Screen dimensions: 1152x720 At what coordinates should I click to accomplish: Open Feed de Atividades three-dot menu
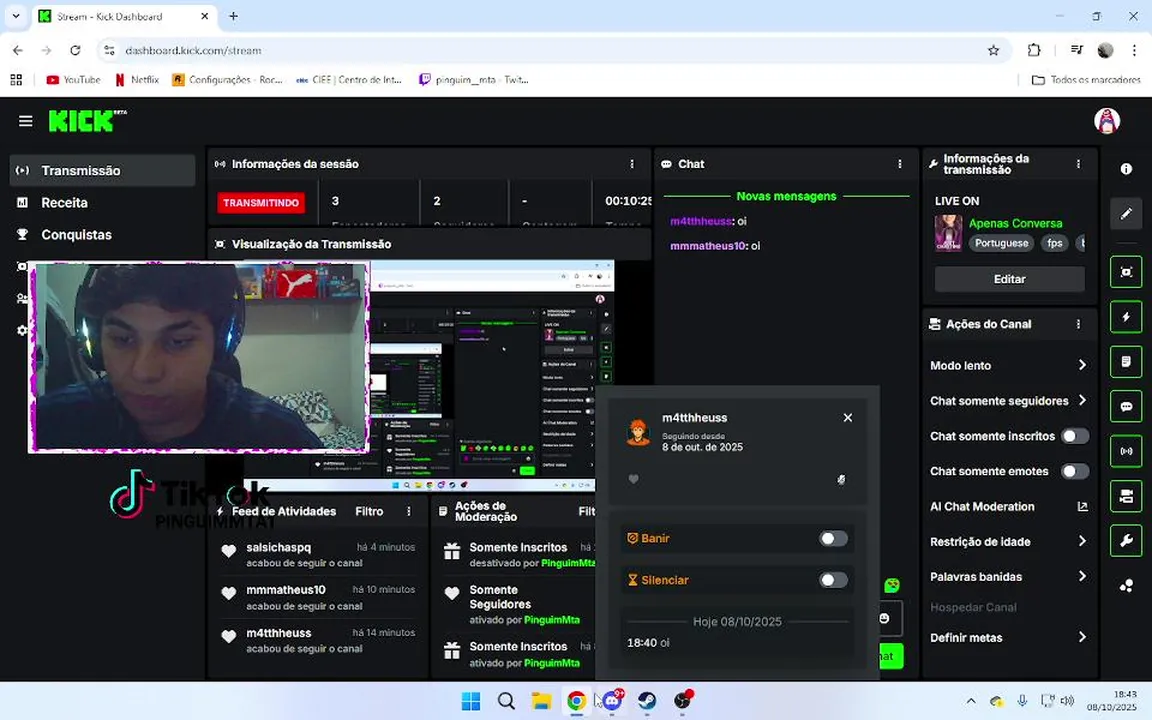point(409,511)
